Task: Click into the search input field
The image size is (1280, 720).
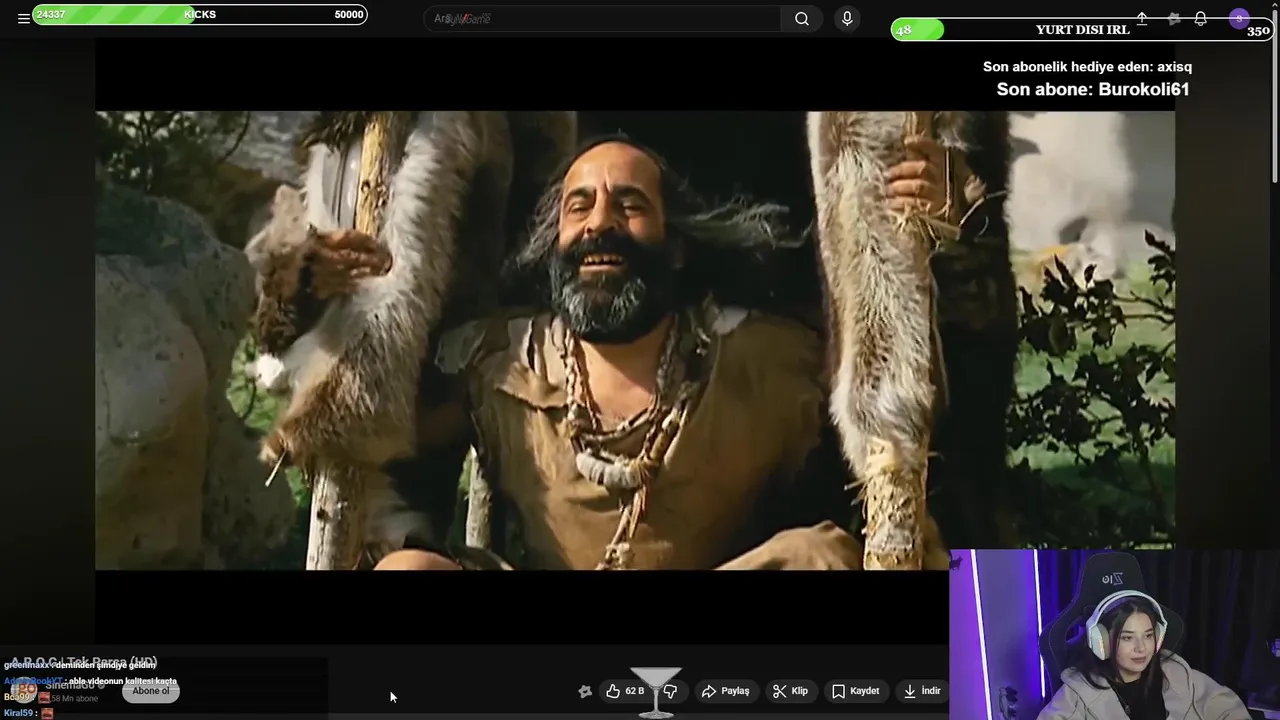Action: [x=603, y=18]
